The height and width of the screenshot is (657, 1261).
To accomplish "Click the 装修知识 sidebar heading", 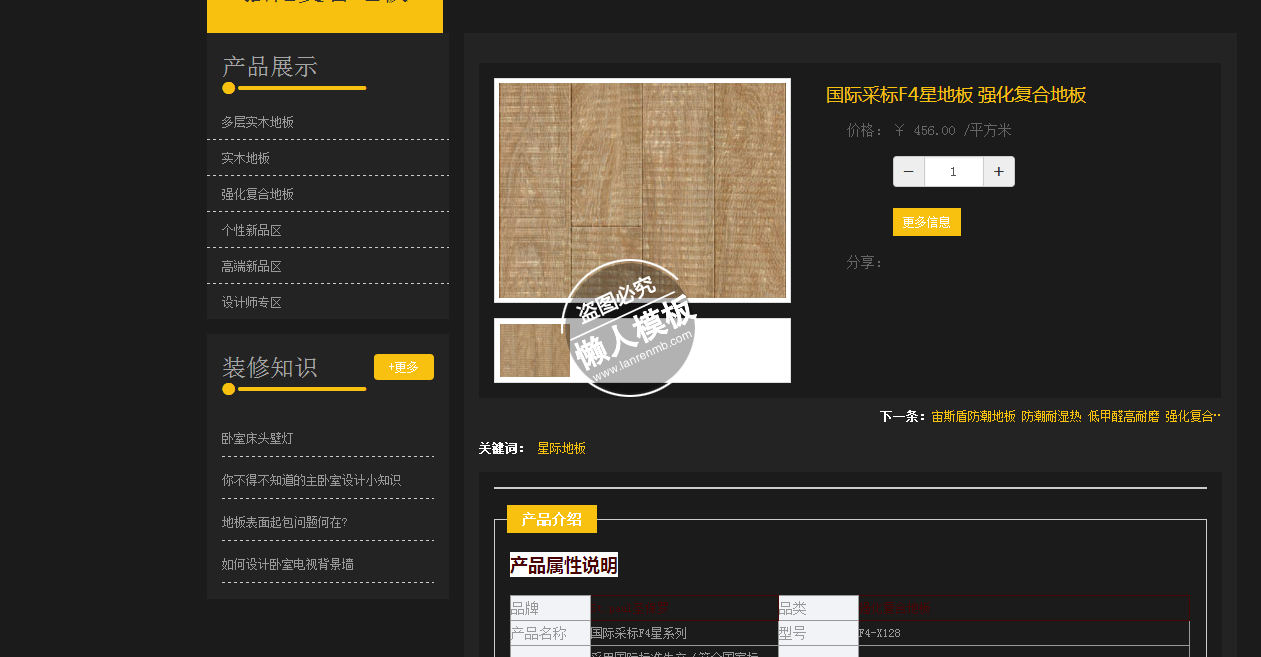I will click(x=270, y=367).
